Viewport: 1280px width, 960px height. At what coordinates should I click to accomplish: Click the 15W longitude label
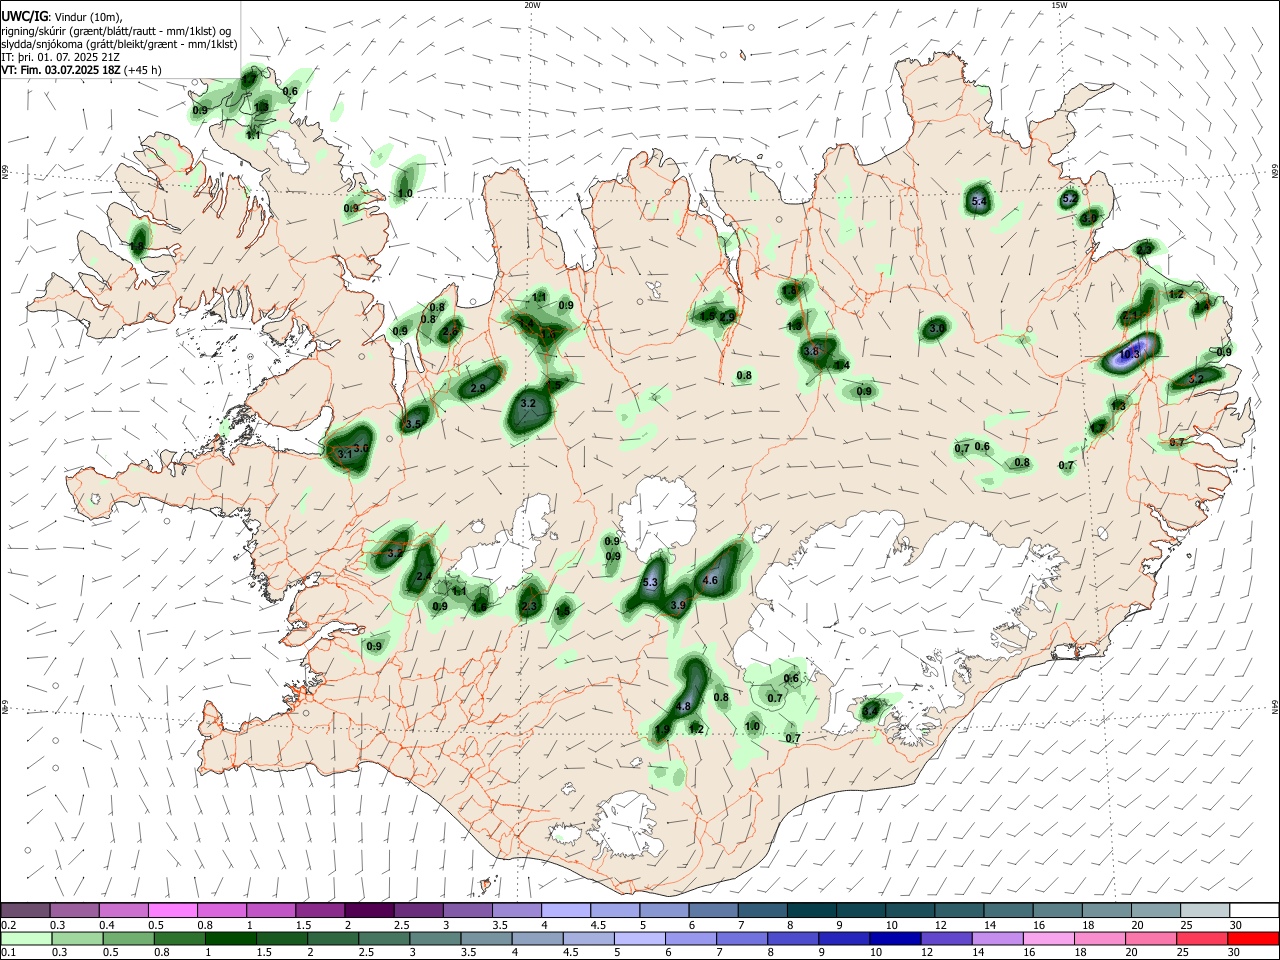[1059, 5]
